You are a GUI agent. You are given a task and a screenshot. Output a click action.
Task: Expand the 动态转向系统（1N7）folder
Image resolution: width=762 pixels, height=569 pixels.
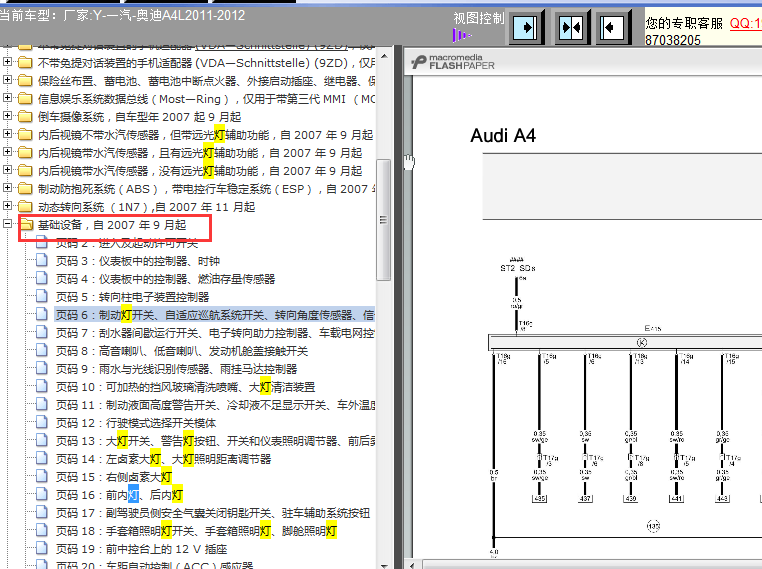tap(8, 207)
